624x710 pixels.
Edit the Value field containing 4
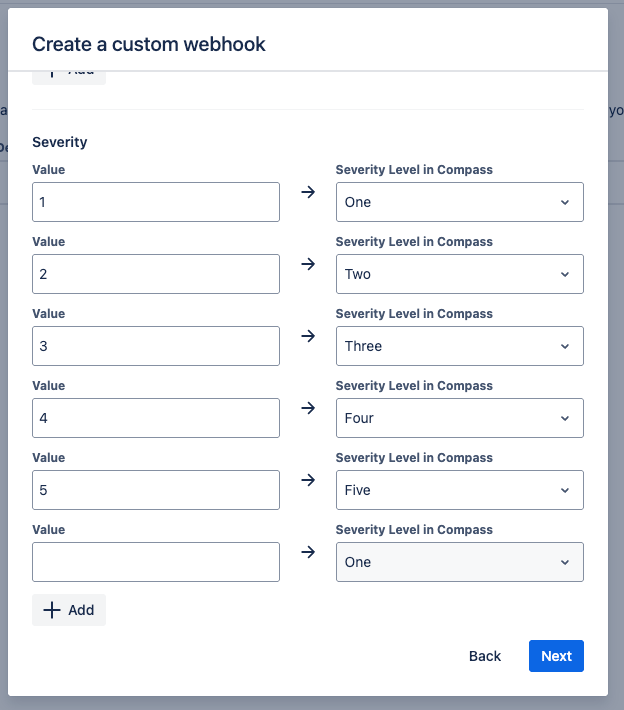156,418
